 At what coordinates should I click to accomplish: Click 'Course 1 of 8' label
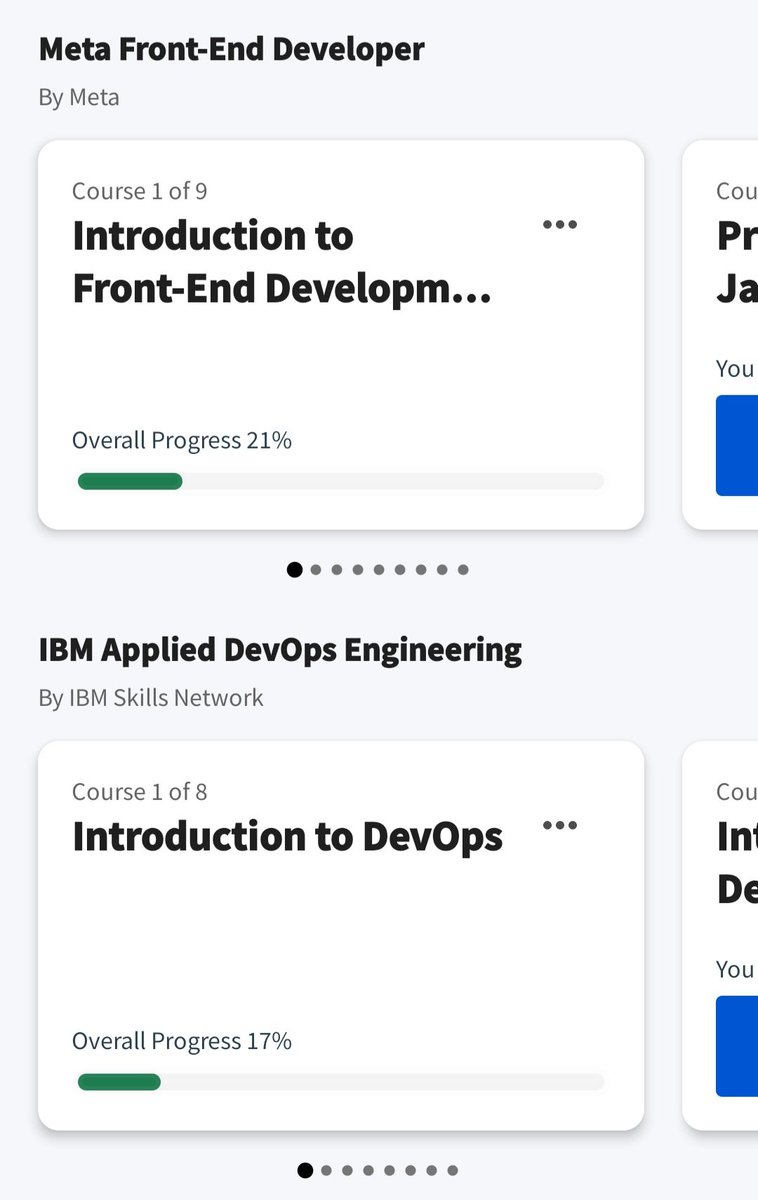(x=140, y=792)
